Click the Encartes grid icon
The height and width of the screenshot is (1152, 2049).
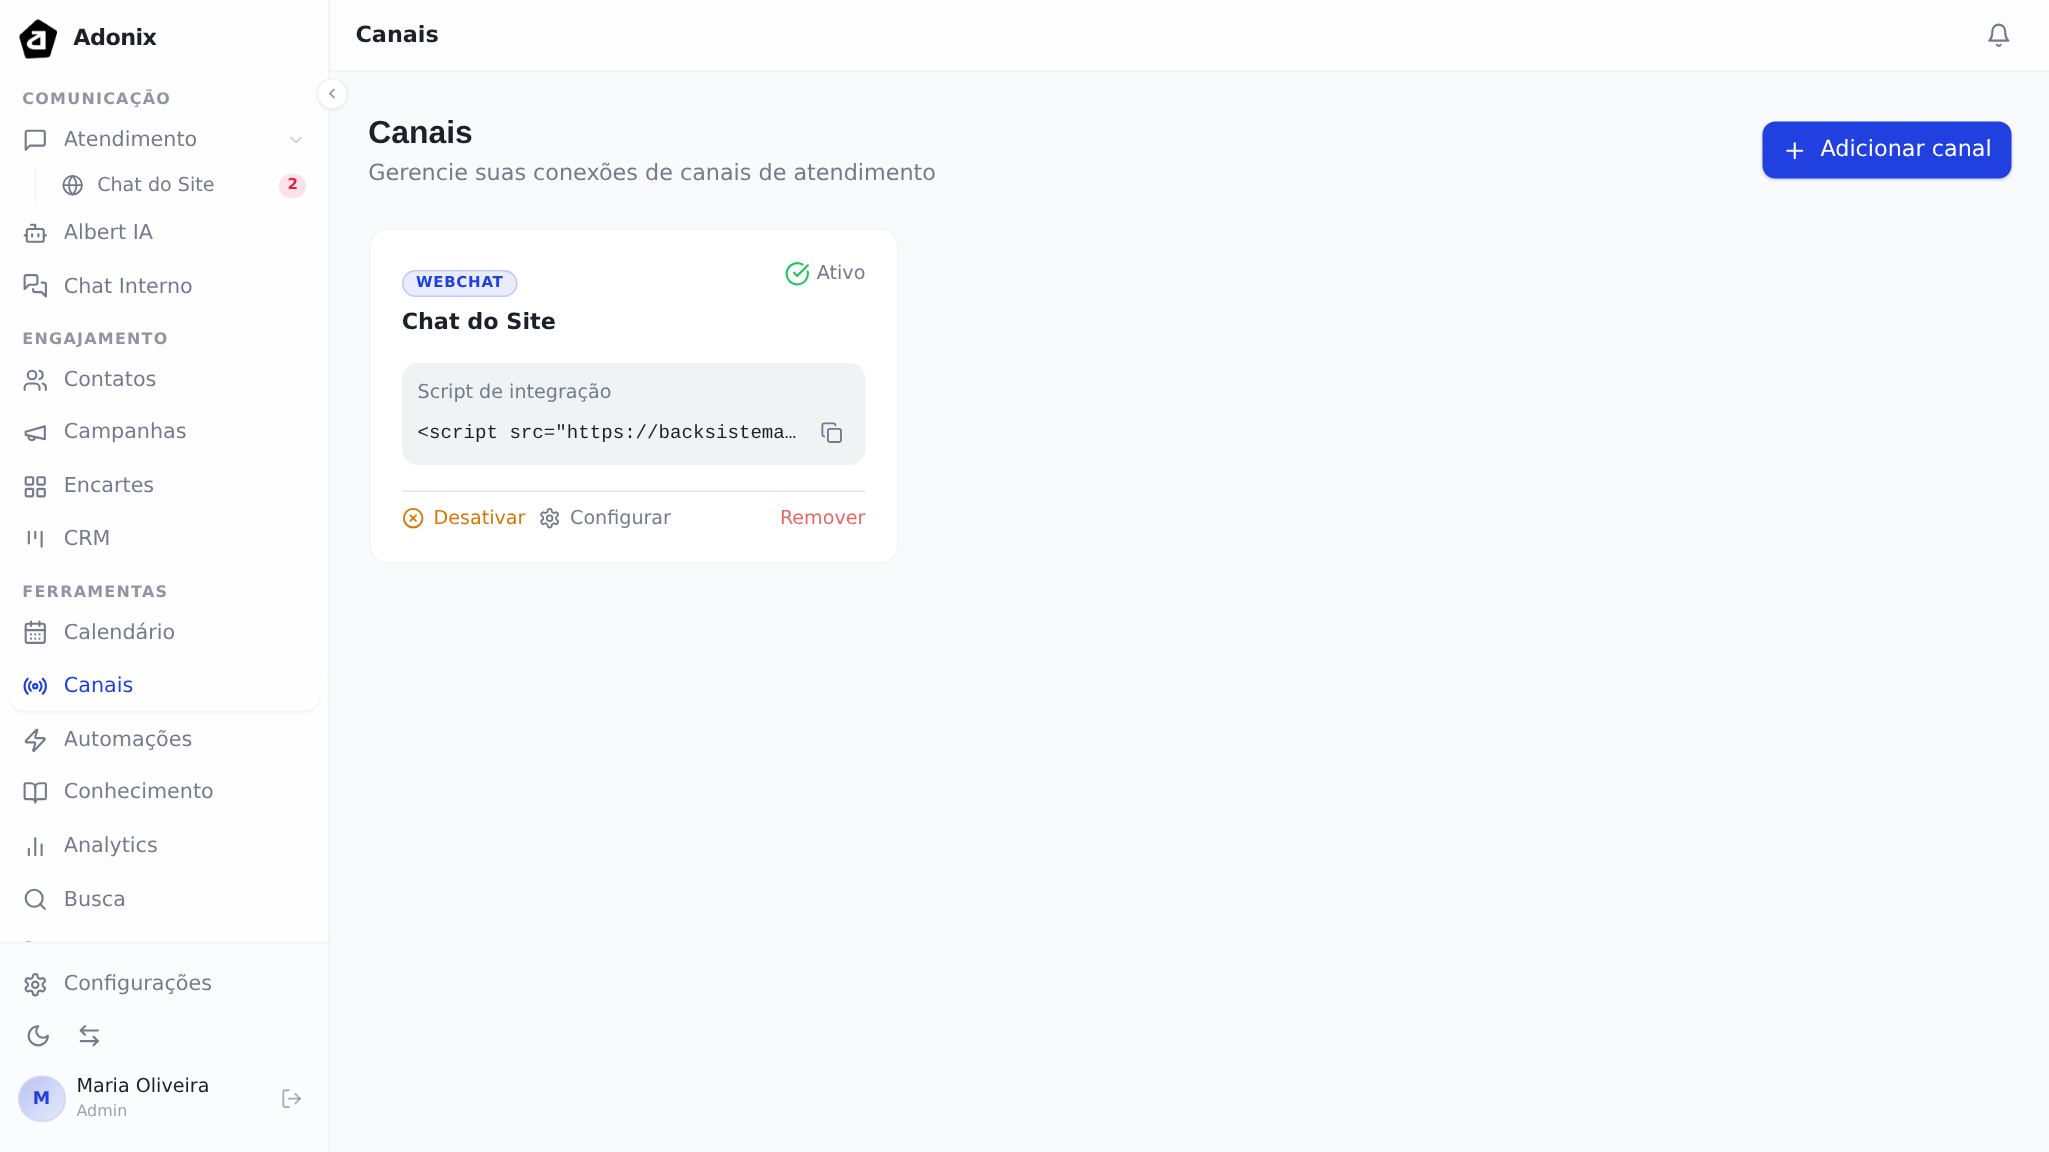tap(35, 486)
